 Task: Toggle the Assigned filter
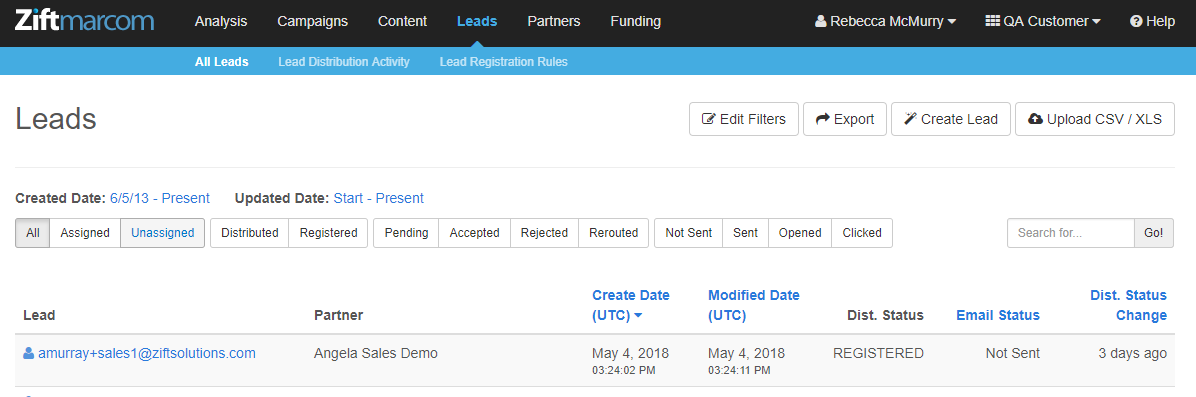[x=85, y=233]
